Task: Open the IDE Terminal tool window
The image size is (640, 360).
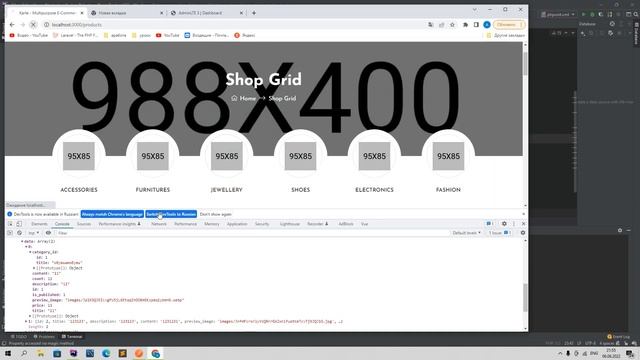Action: point(72,337)
